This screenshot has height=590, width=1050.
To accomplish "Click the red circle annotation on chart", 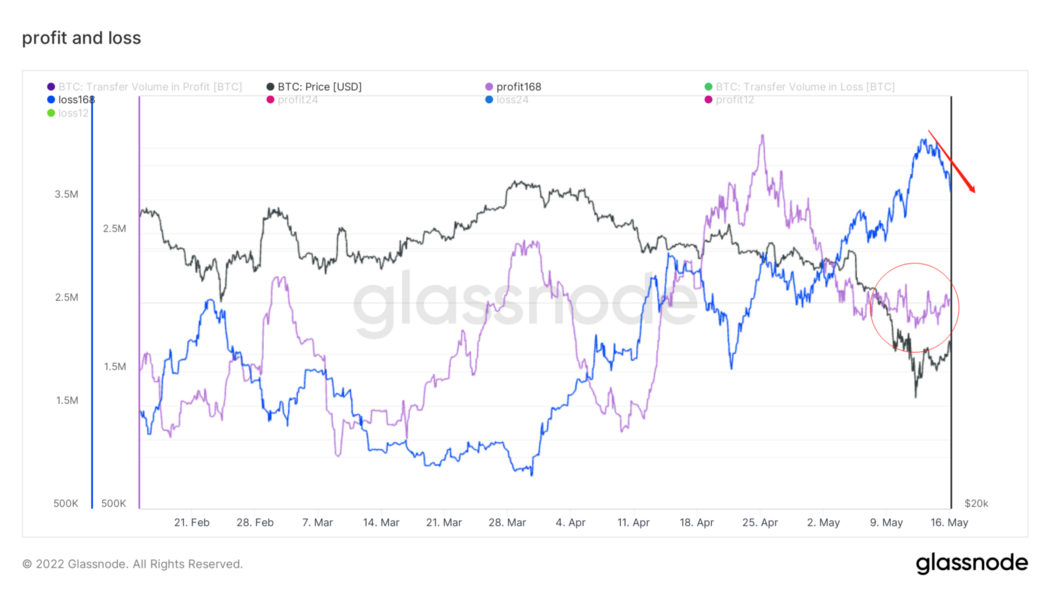I will [x=915, y=307].
